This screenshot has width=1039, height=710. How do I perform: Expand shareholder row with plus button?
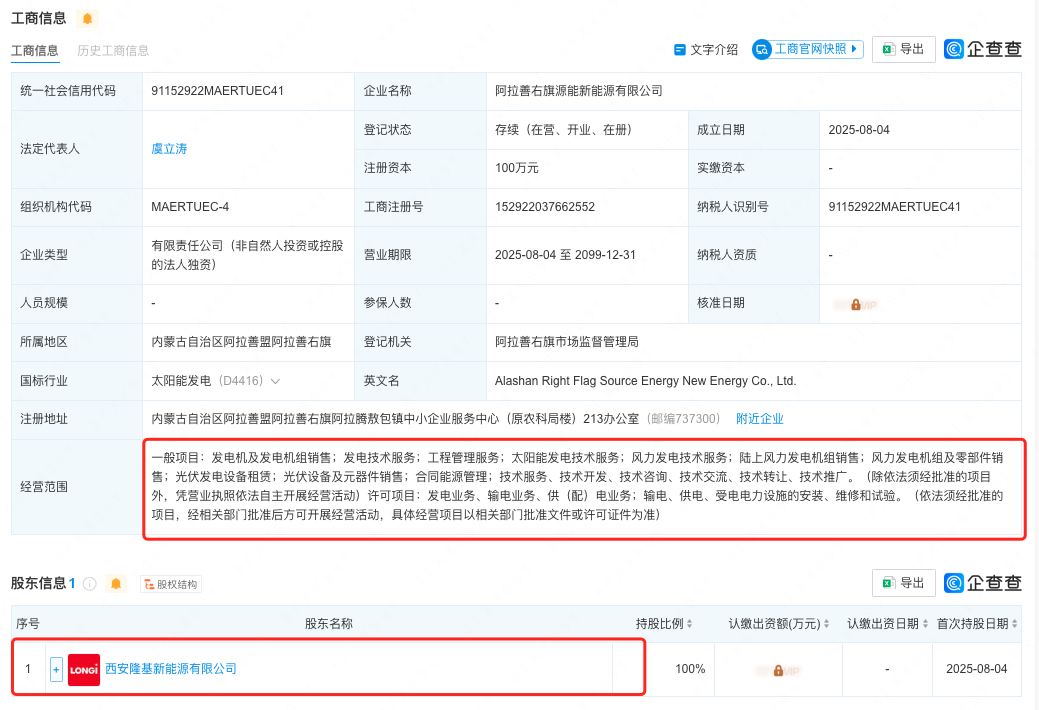(56, 670)
